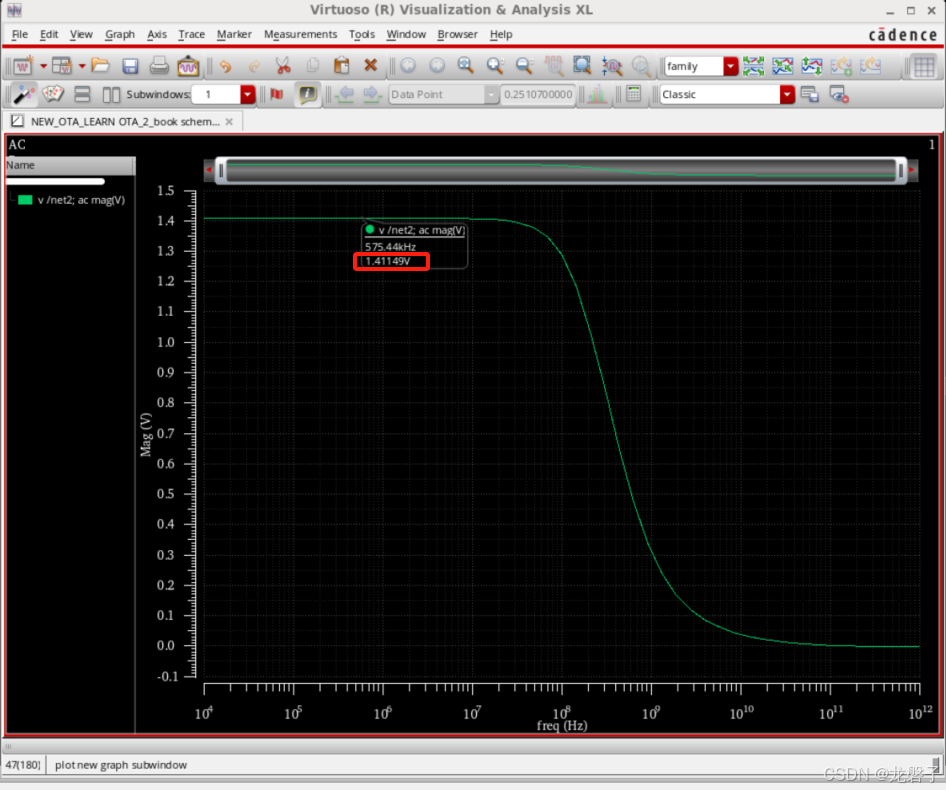Open the new subwindow dropdown arrow

click(82, 66)
